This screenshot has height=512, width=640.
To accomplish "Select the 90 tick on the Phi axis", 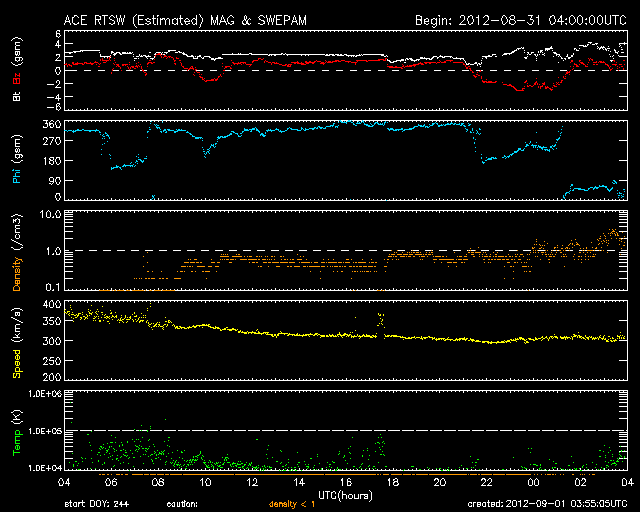I will tap(55, 180).
